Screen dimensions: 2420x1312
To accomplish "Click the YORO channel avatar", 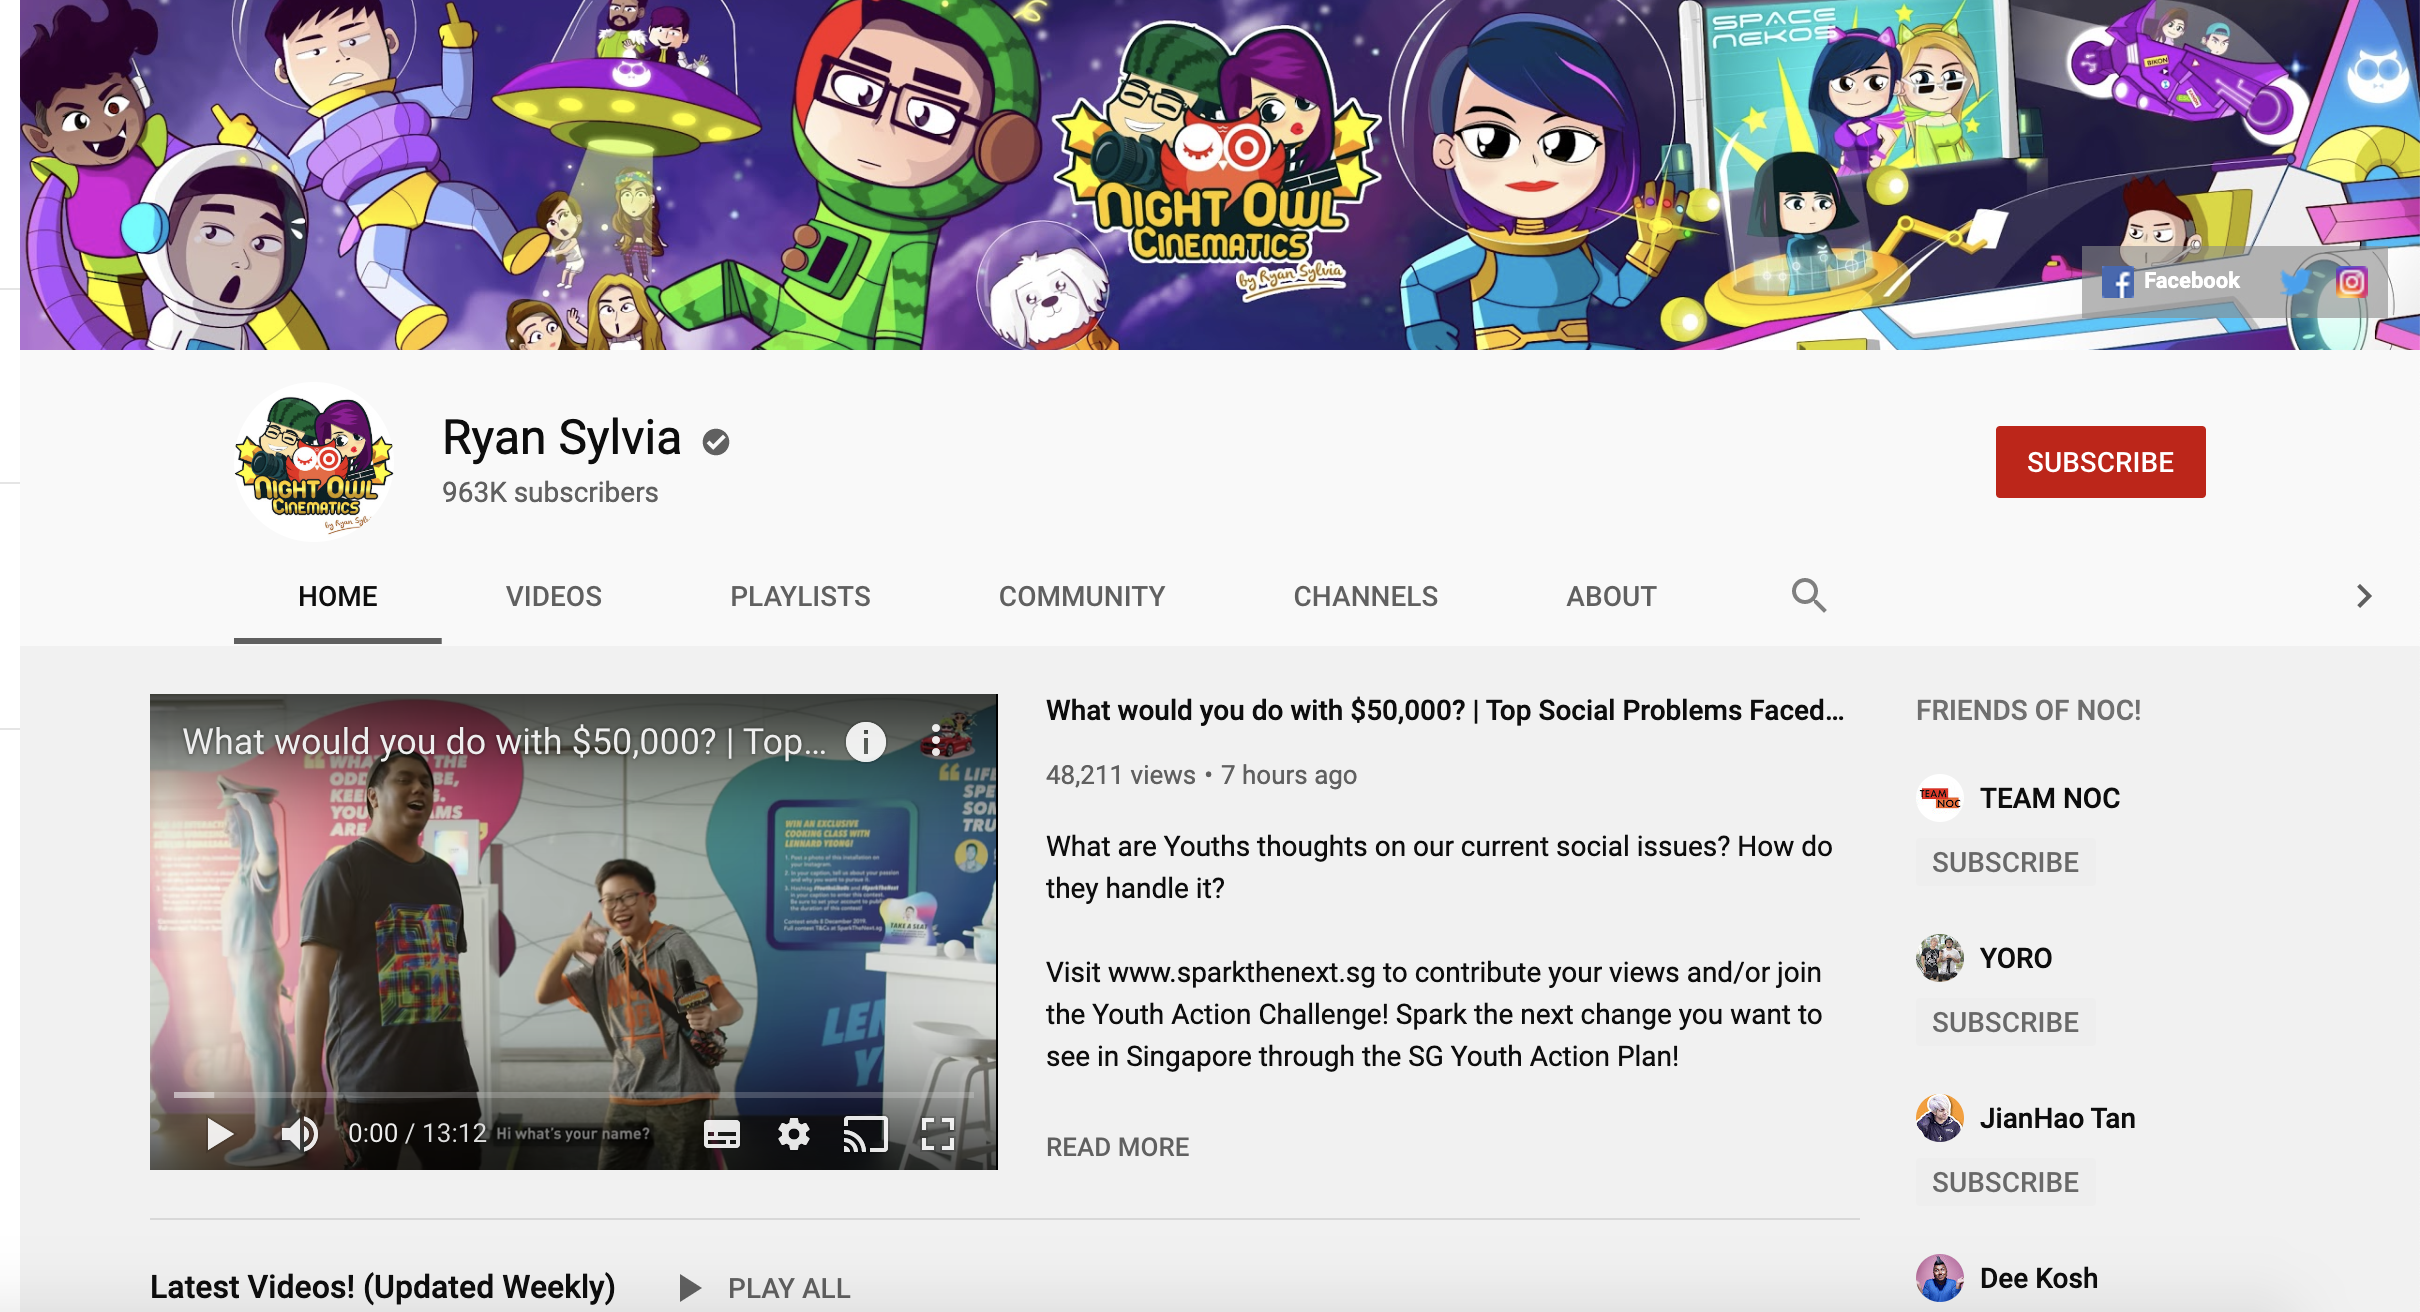I will tap(1940, 958).
